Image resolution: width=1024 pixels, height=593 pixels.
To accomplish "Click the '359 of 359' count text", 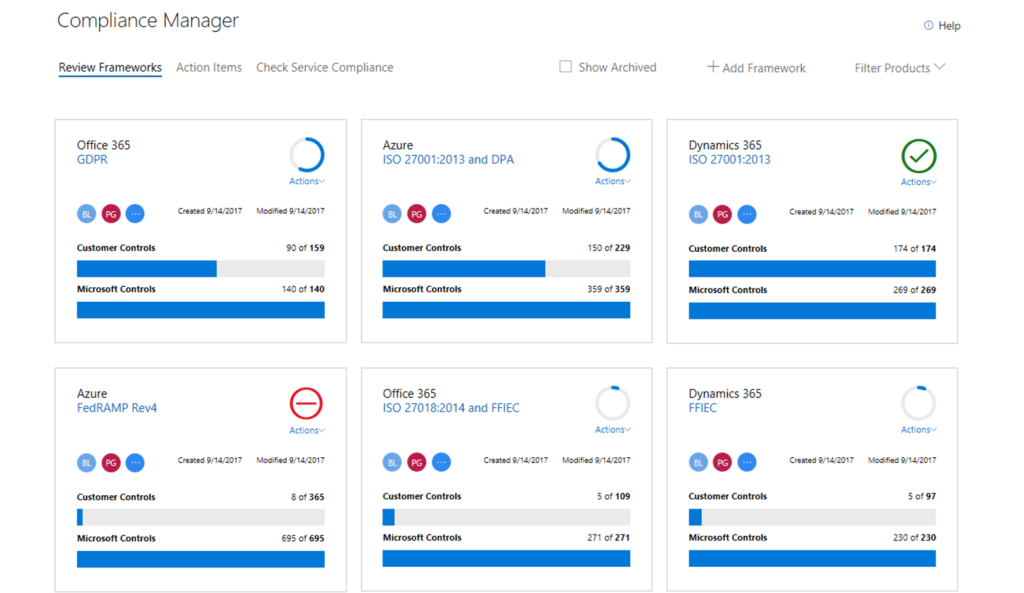I will tap(609, 289).
